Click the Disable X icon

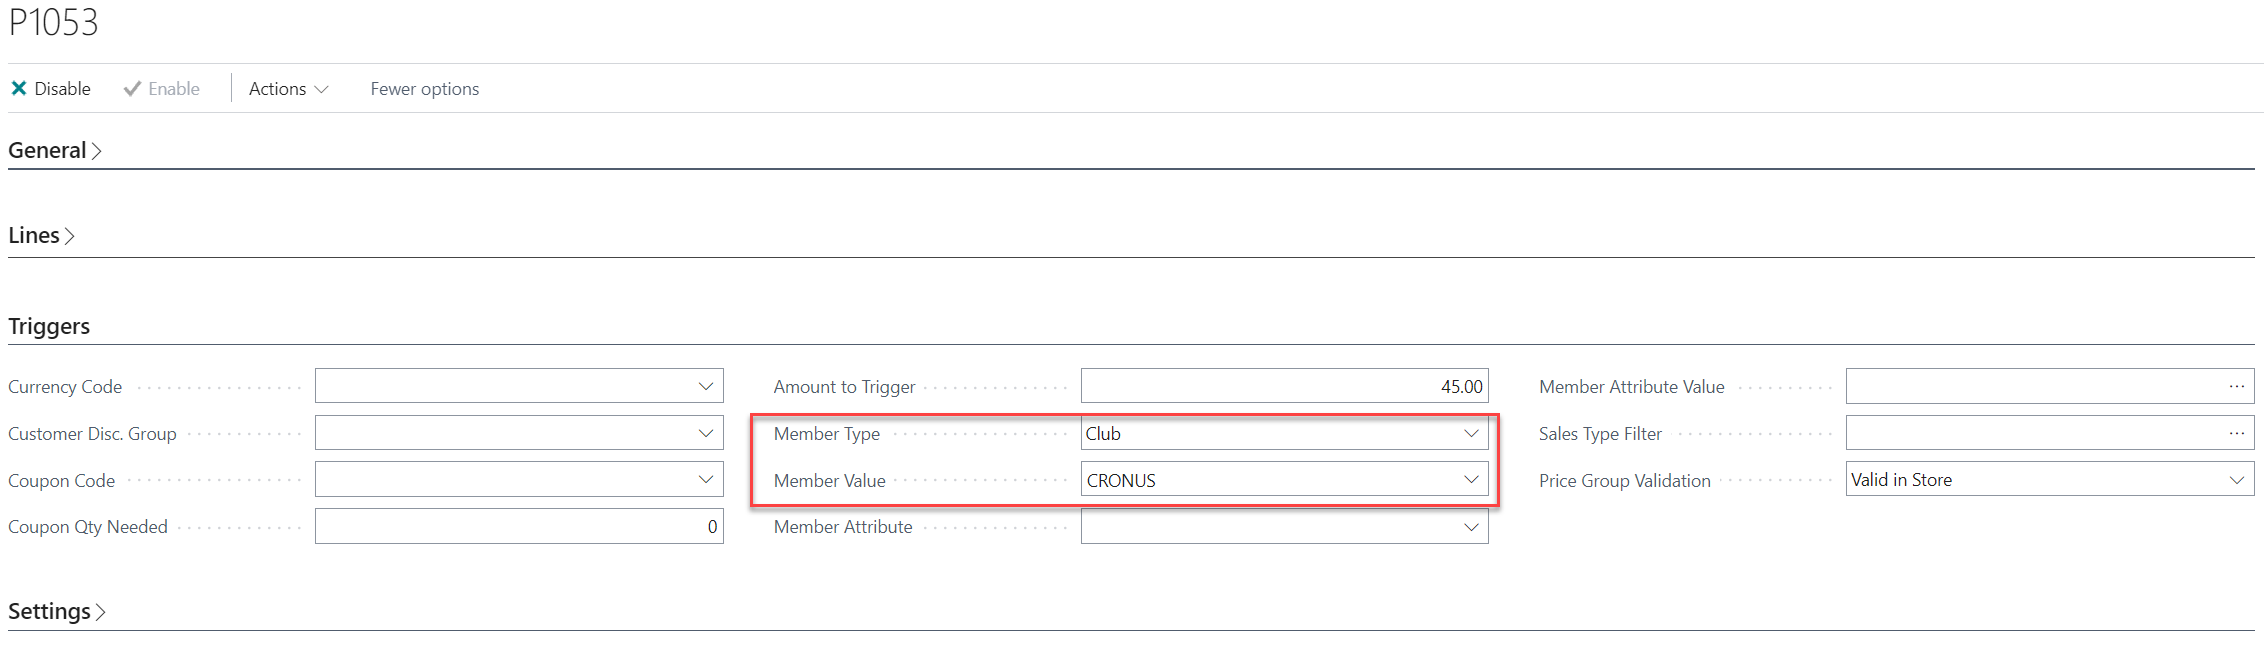coord(19,89)
